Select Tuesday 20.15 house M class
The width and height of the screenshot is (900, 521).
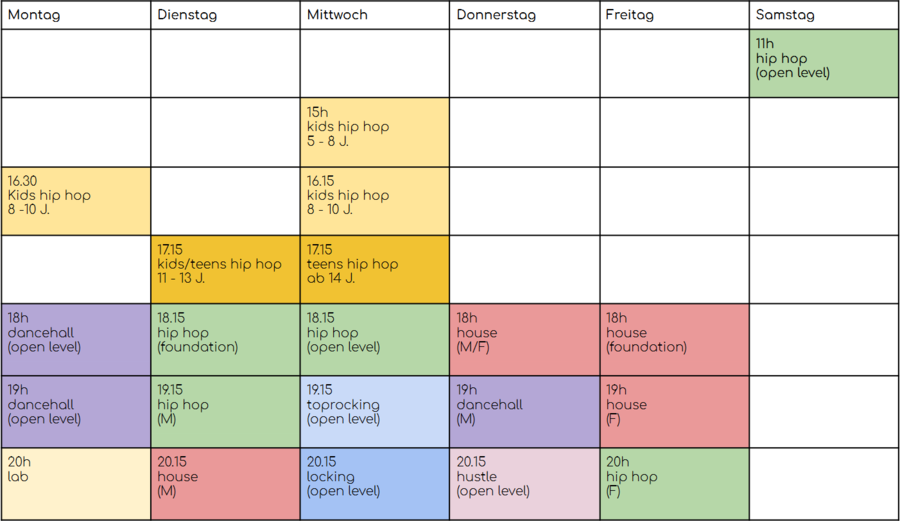click(226, 484)
